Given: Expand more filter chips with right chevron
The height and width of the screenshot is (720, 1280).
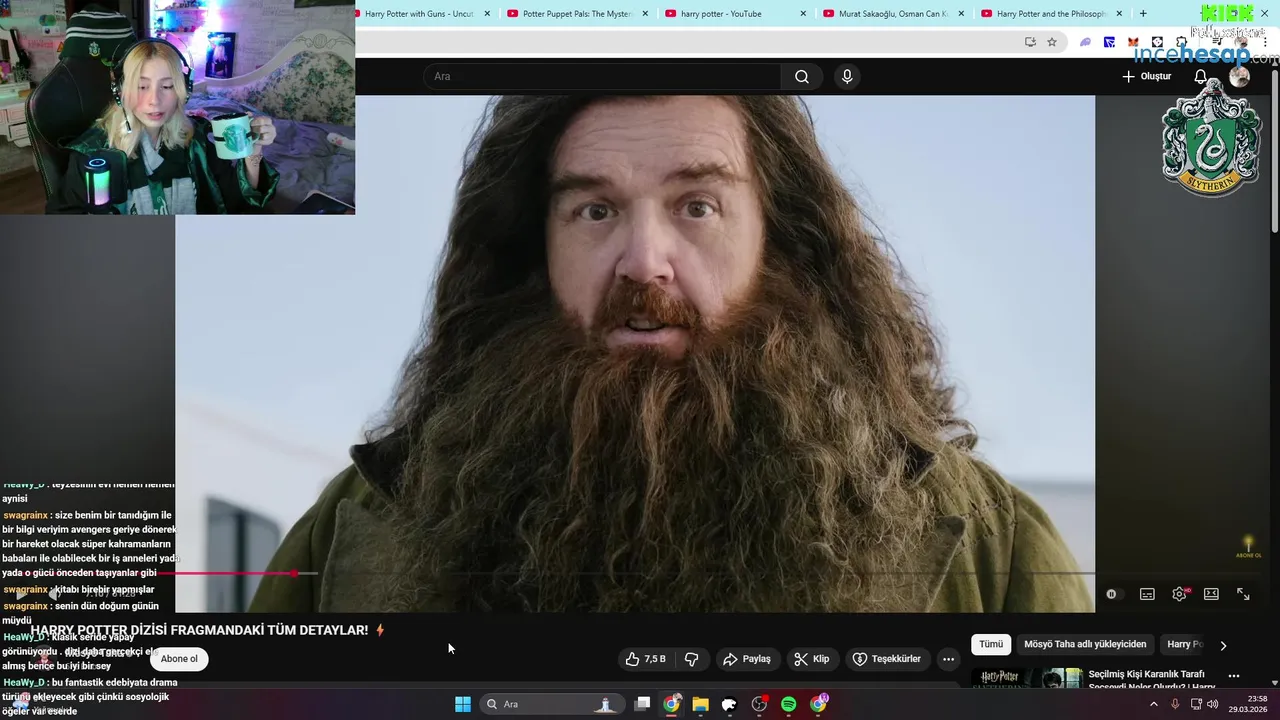Looking at the screenshot, I should pos(1223,645).
